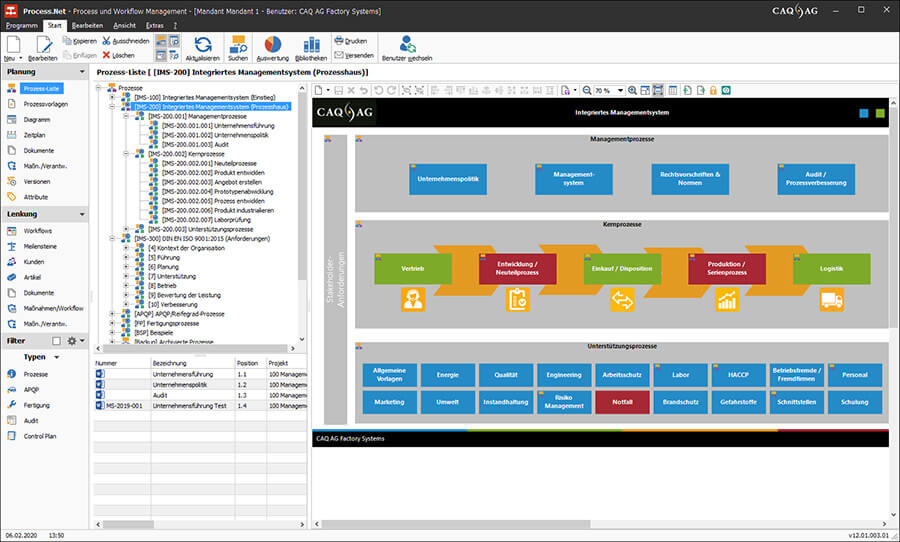Viewport: 900px width, 542px height.
Task: Open the 70 % zoom dropdown
Action: click(620, 91)
